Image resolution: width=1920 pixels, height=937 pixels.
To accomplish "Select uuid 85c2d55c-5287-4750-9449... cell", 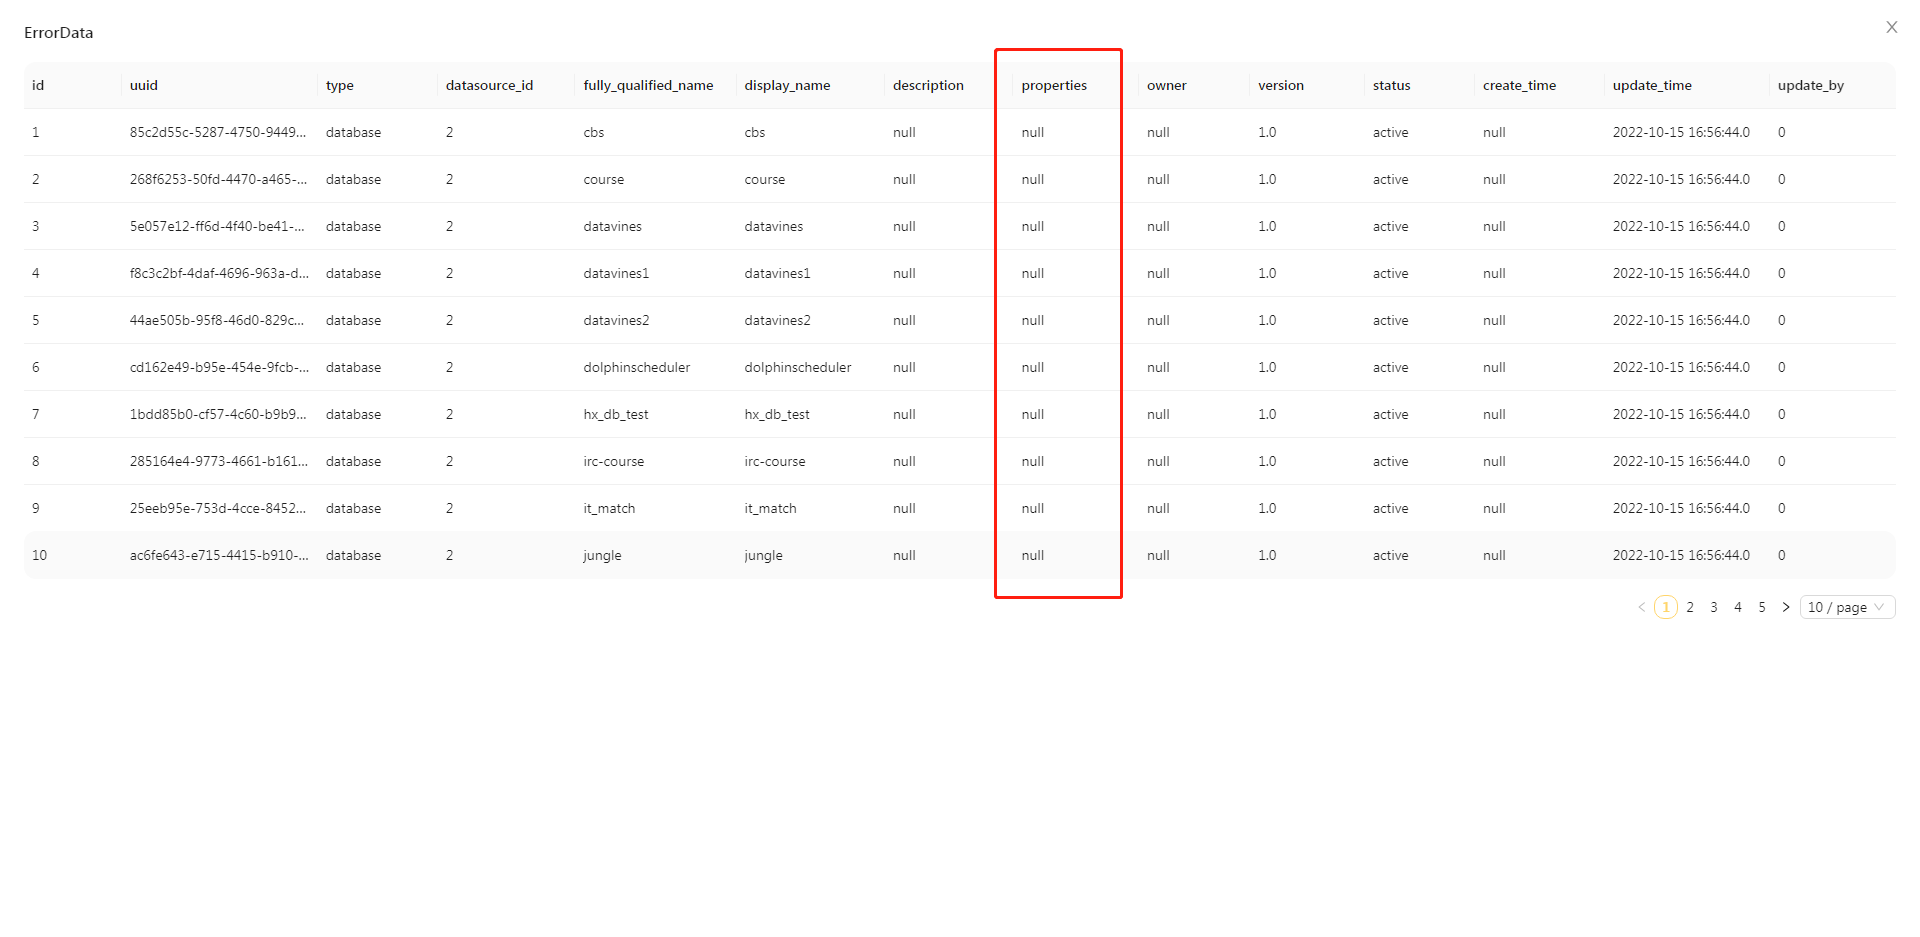I will click(x=218, y=132).
